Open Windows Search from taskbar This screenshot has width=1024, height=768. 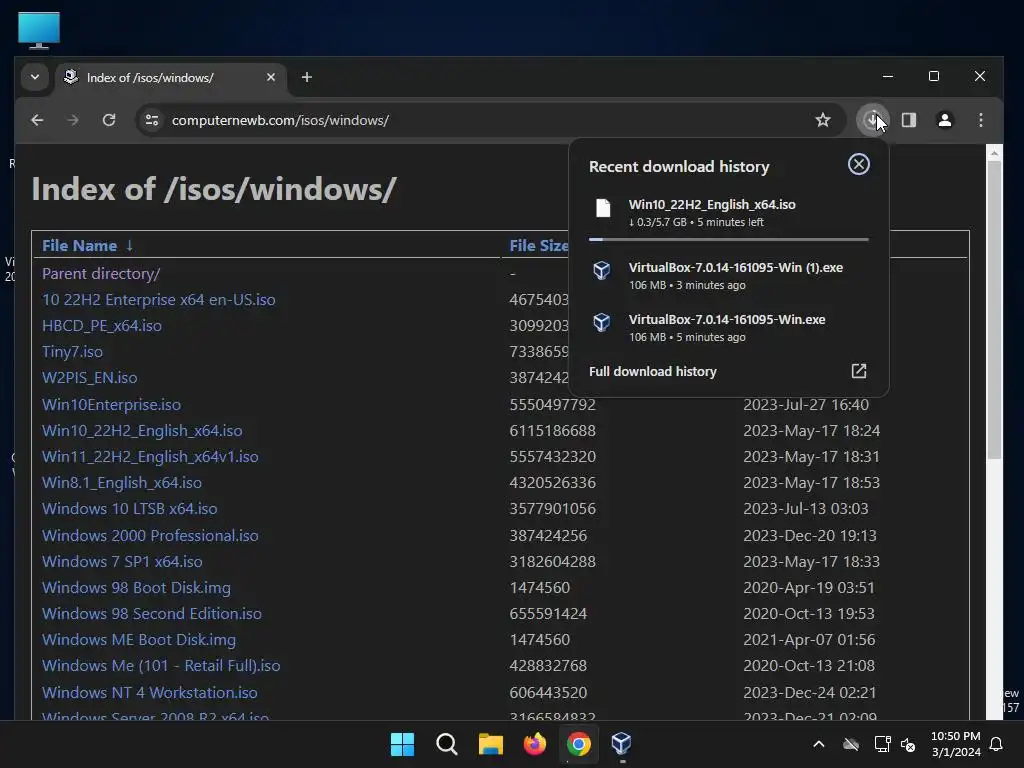[447, 744]
